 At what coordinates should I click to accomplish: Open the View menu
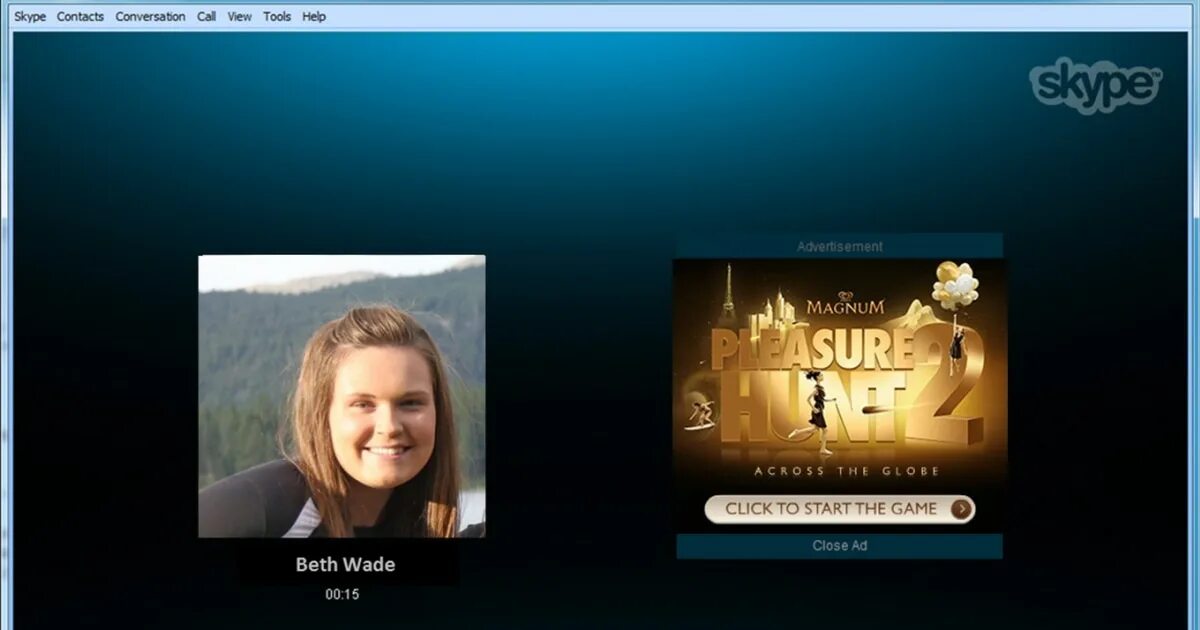[239, 16]
